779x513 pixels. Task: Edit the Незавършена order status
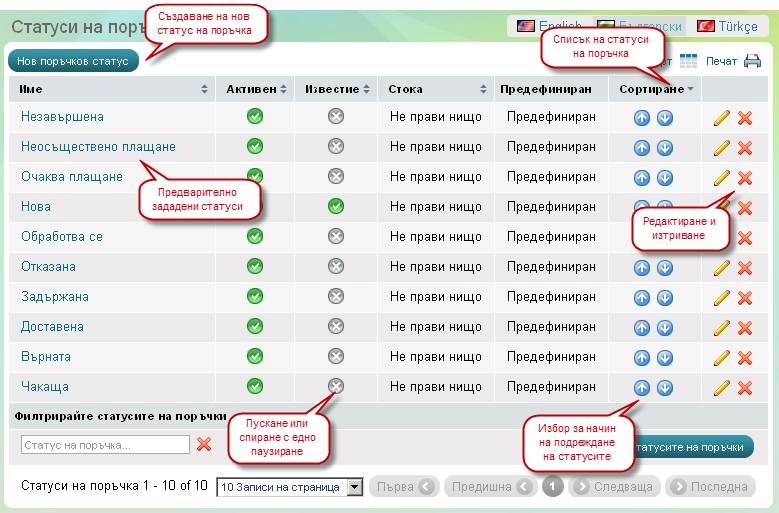coord(722,118)
